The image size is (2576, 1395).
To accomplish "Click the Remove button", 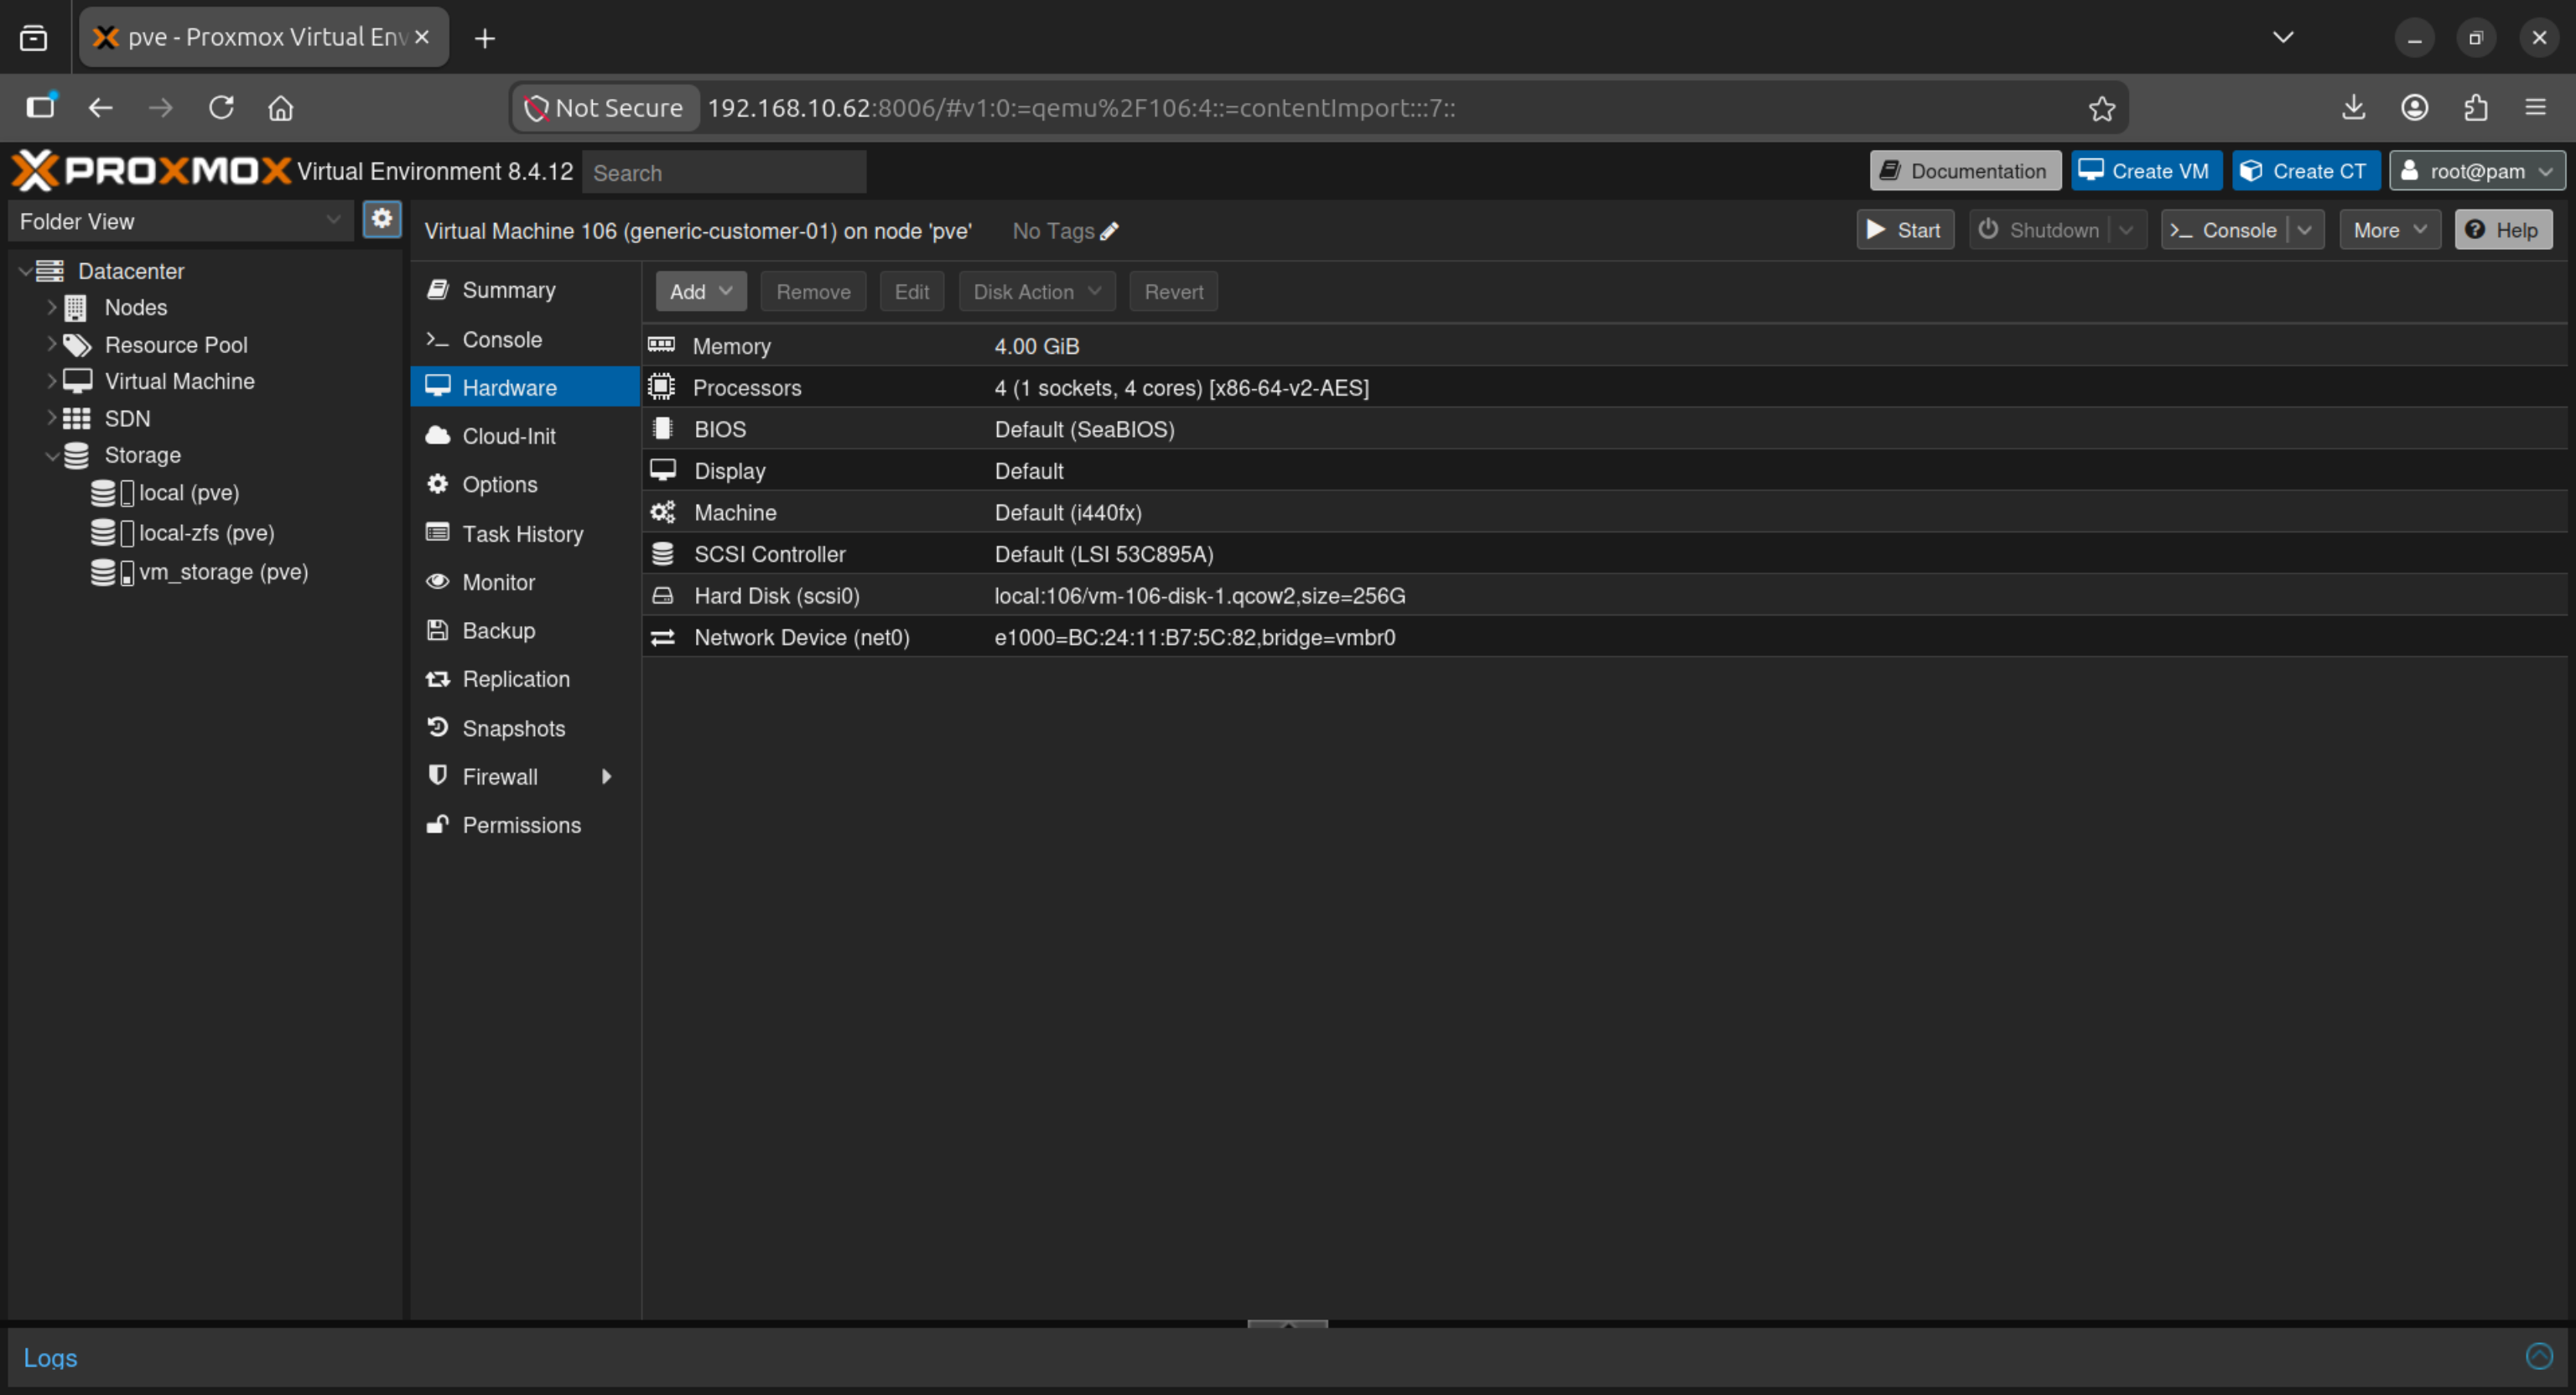I will [x=813, y=291].
